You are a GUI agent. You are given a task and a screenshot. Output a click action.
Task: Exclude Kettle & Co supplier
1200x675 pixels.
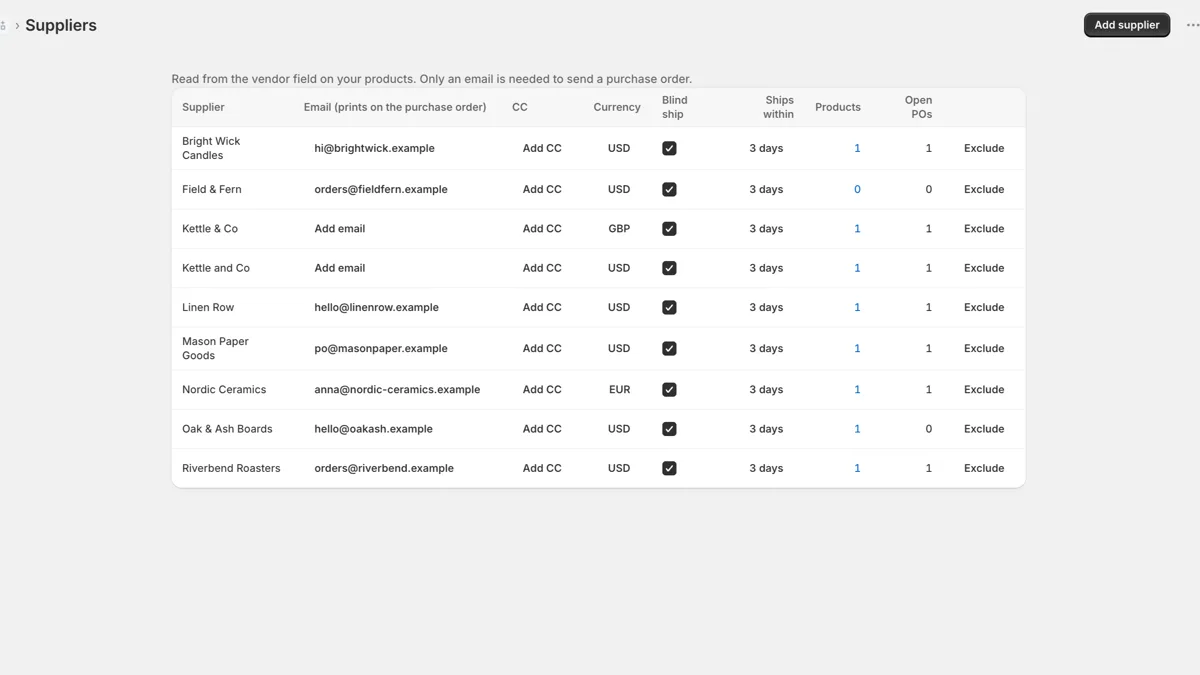tap(984, 229)
